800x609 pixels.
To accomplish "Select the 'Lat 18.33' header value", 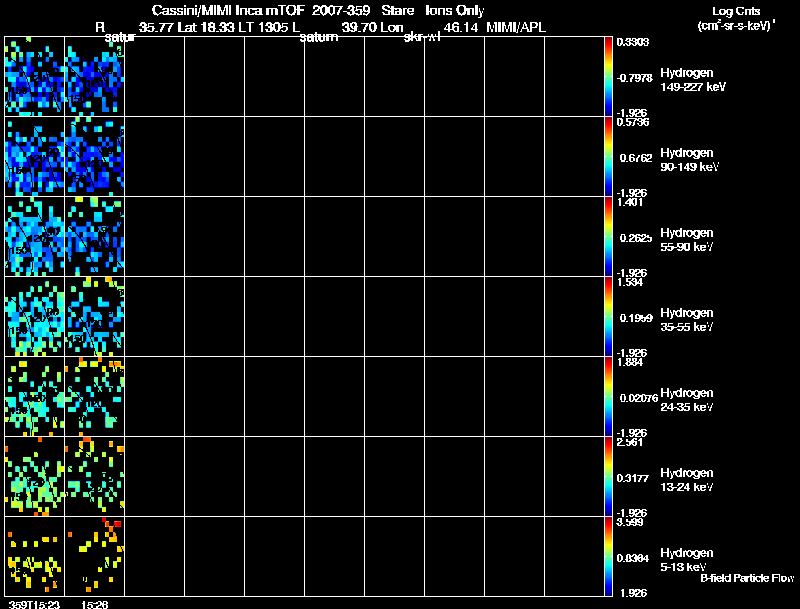I will pos(207,28).
